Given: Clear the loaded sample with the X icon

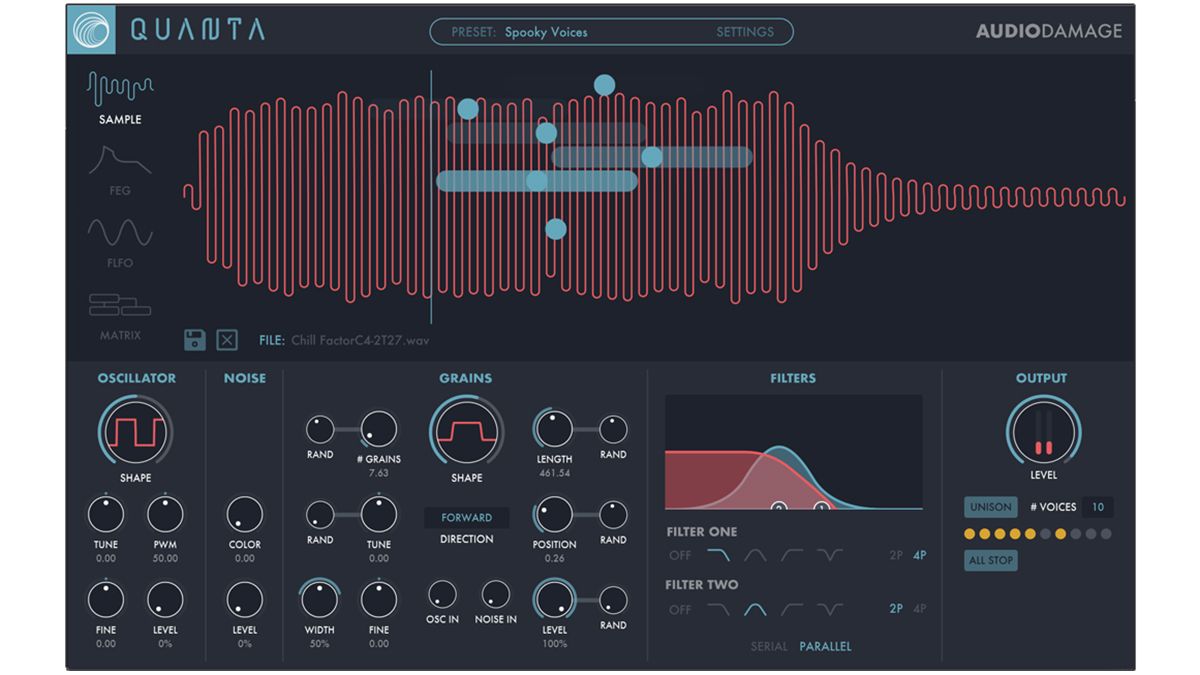Looking at the screenshot, I should (x=226, y=339).
